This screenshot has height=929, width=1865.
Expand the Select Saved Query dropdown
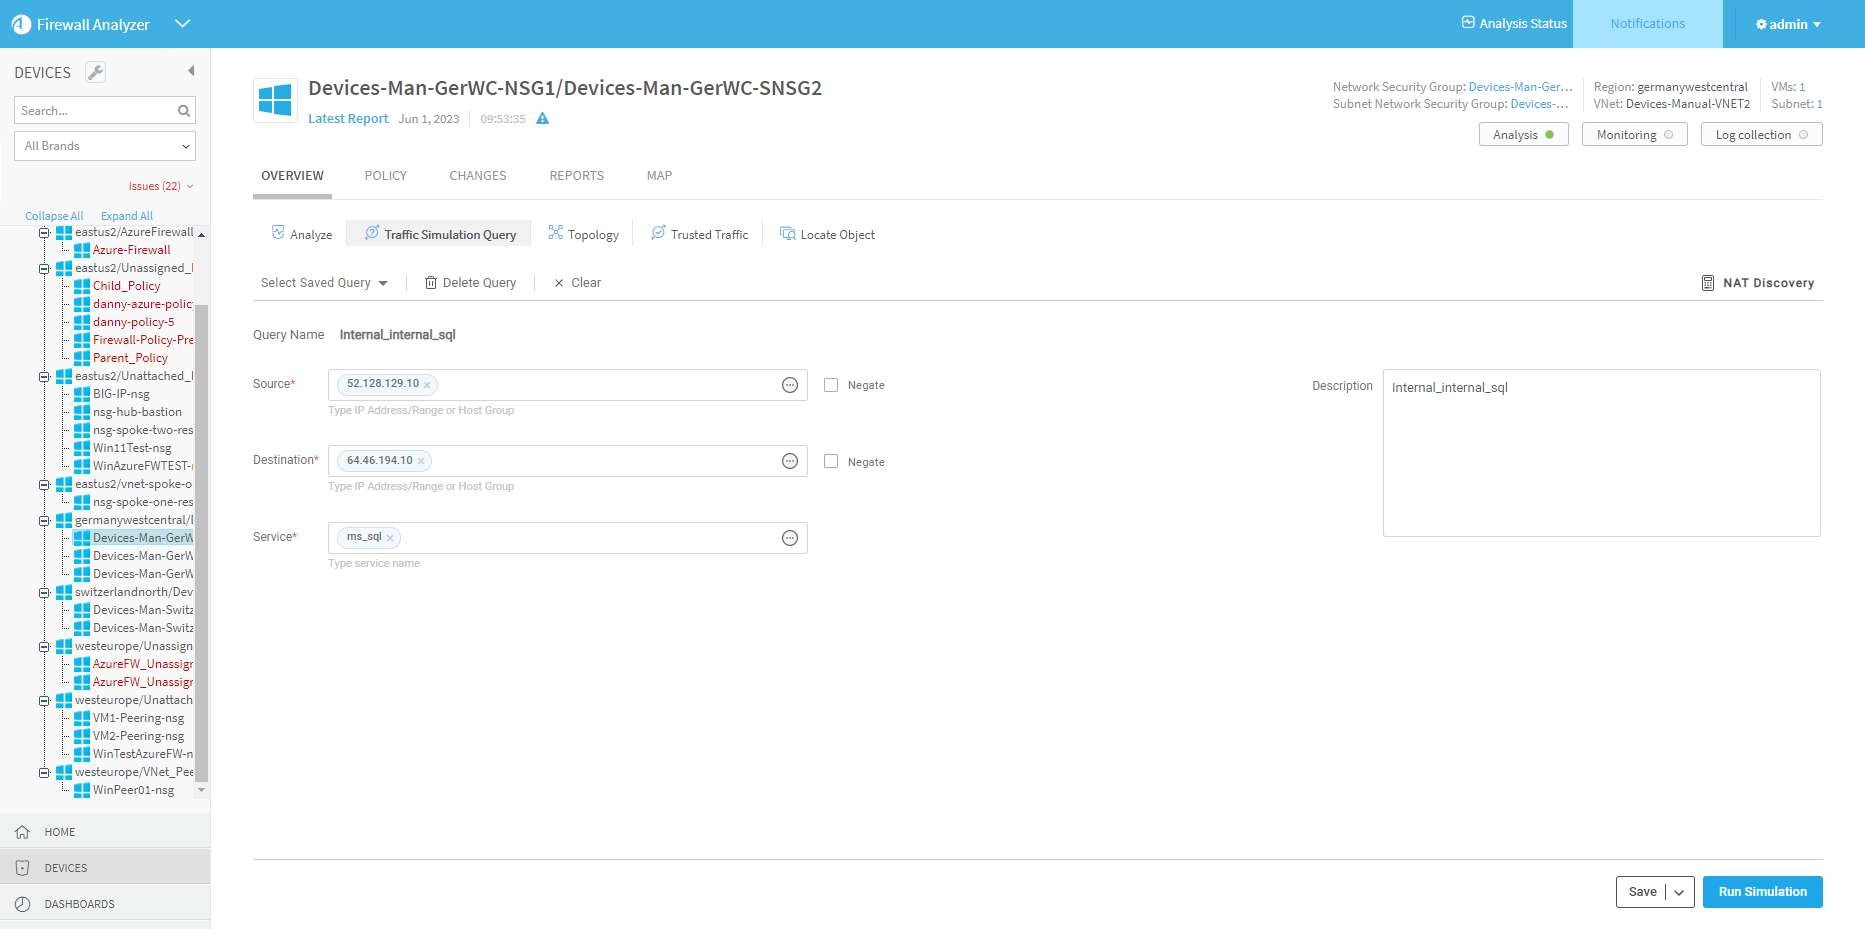tap(324, 283)
